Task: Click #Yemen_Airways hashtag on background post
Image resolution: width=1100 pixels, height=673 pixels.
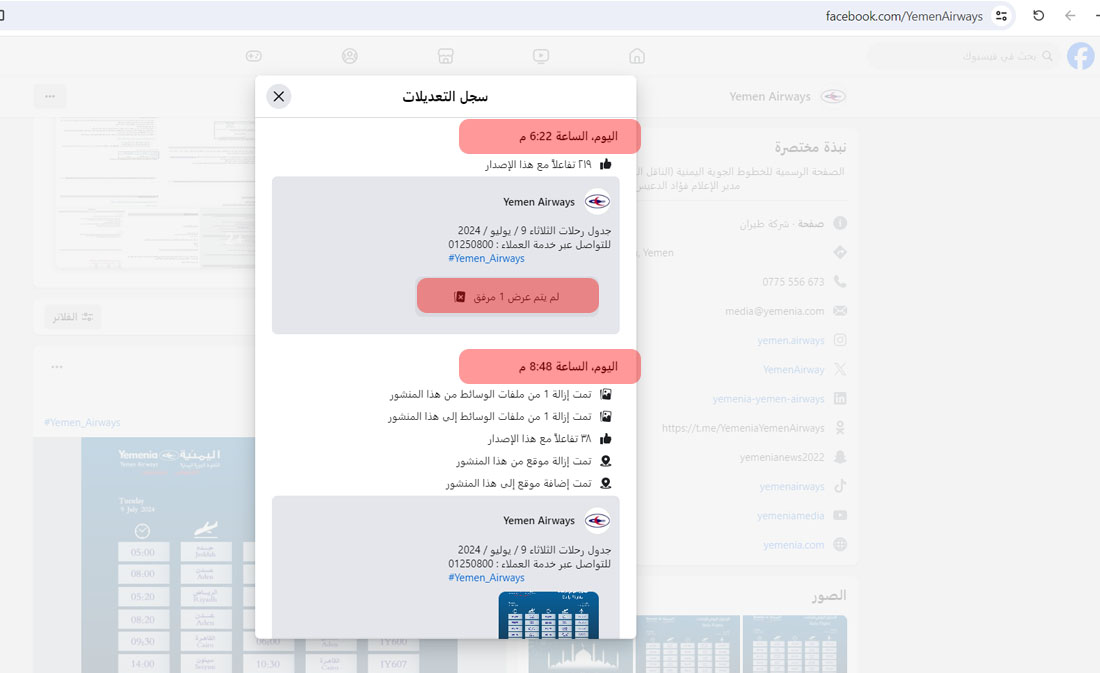Action: pyautogui.click(x=82, y=422)
